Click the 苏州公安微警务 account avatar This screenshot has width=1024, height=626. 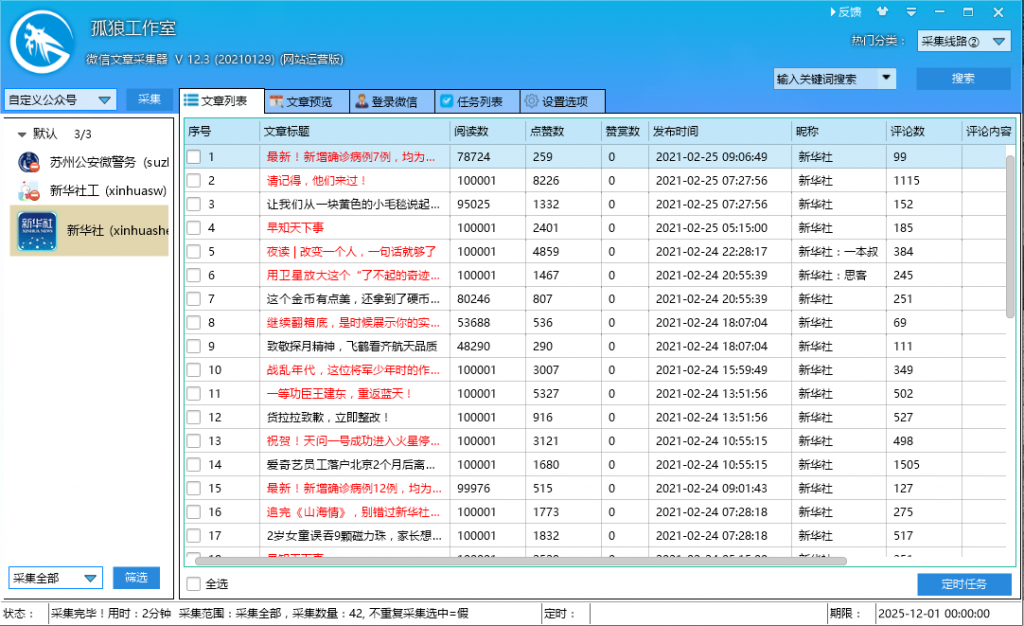coord(29,162)
